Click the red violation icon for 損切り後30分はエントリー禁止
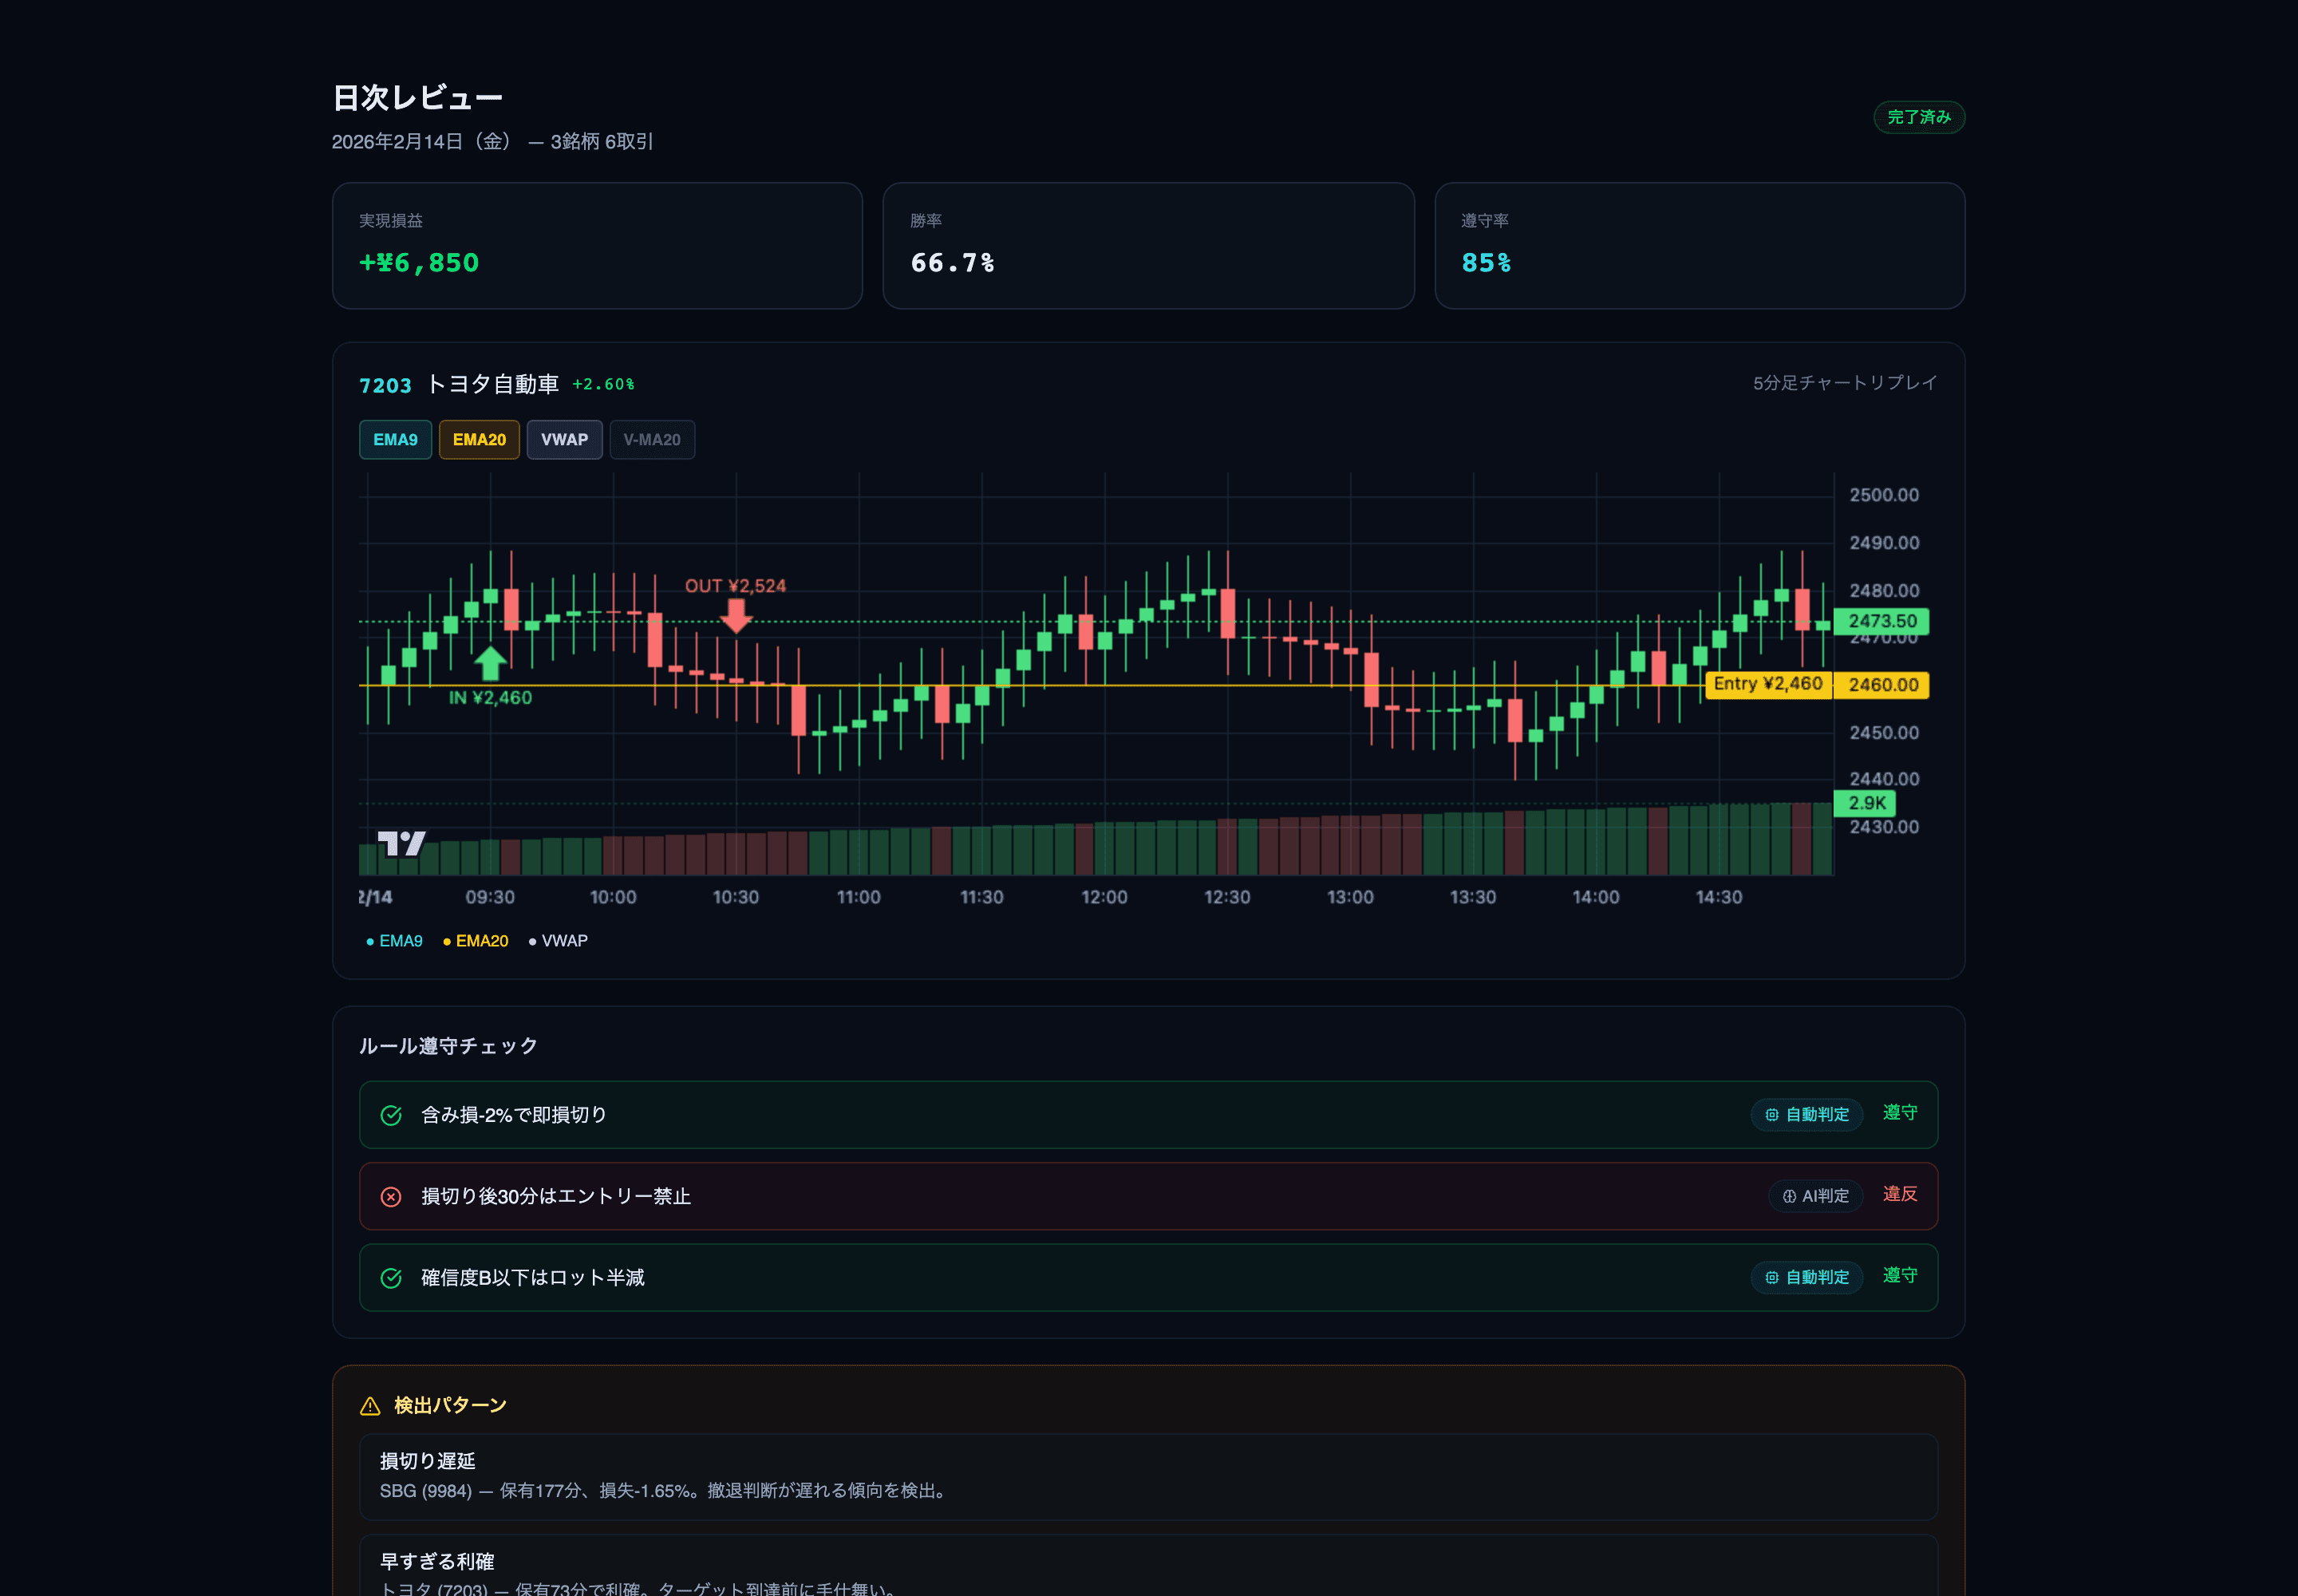 tap(391, 1196)
